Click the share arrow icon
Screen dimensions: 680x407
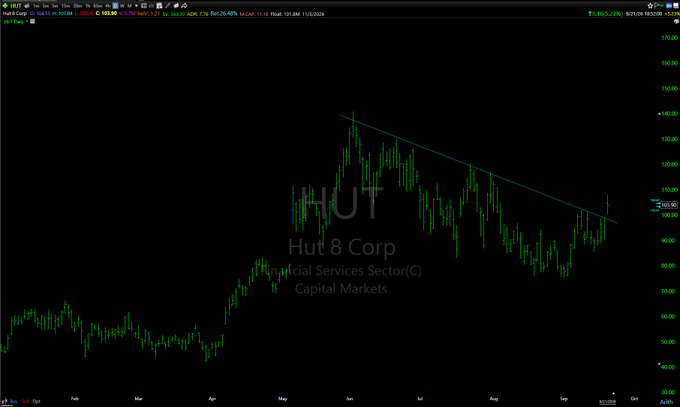pyautogui.click(x=184, y=6)
